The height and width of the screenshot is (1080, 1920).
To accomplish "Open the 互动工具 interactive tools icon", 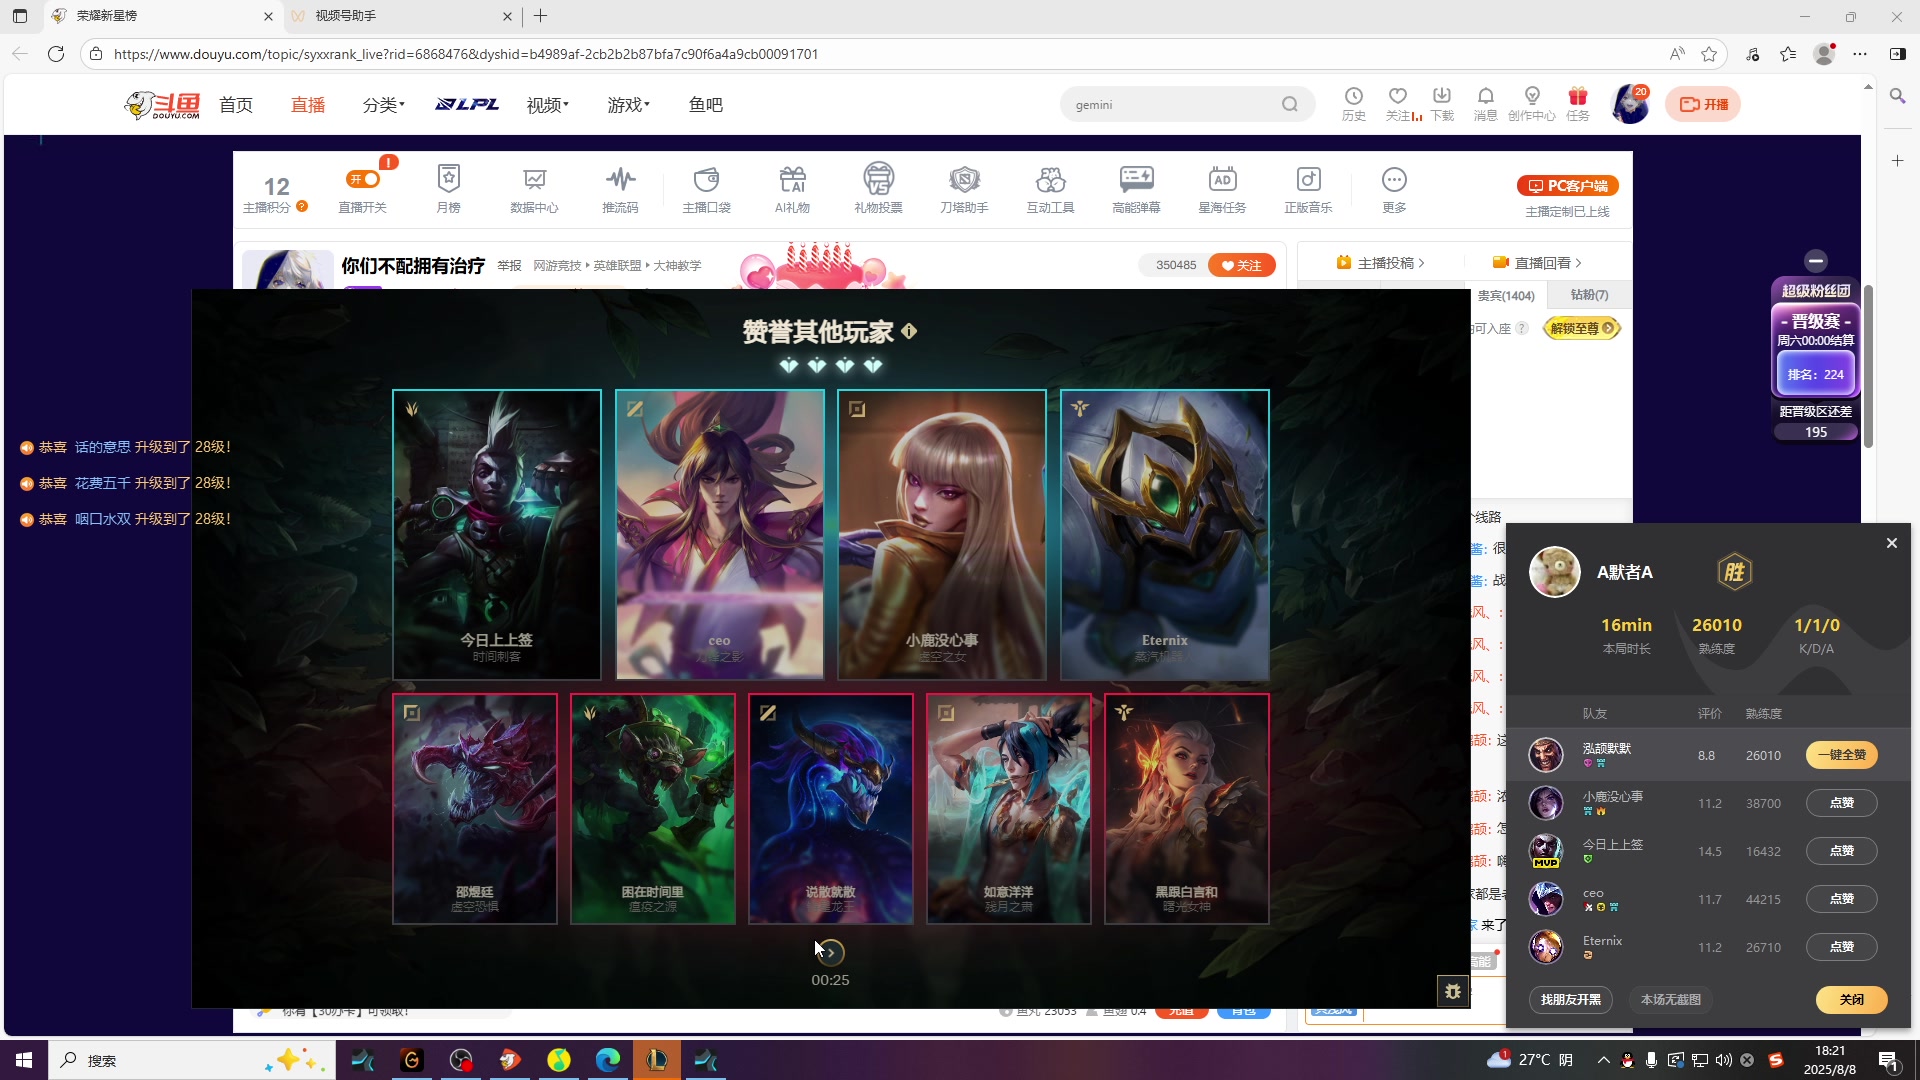I will point(1050,189).
